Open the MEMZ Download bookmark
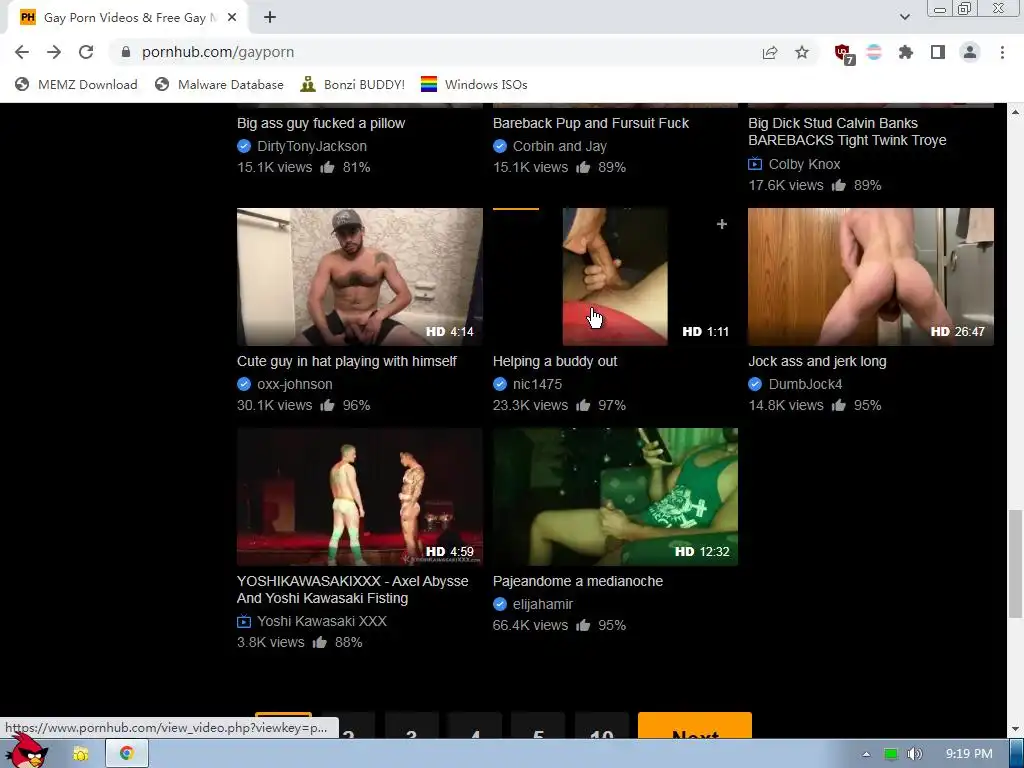 (76, 84)
